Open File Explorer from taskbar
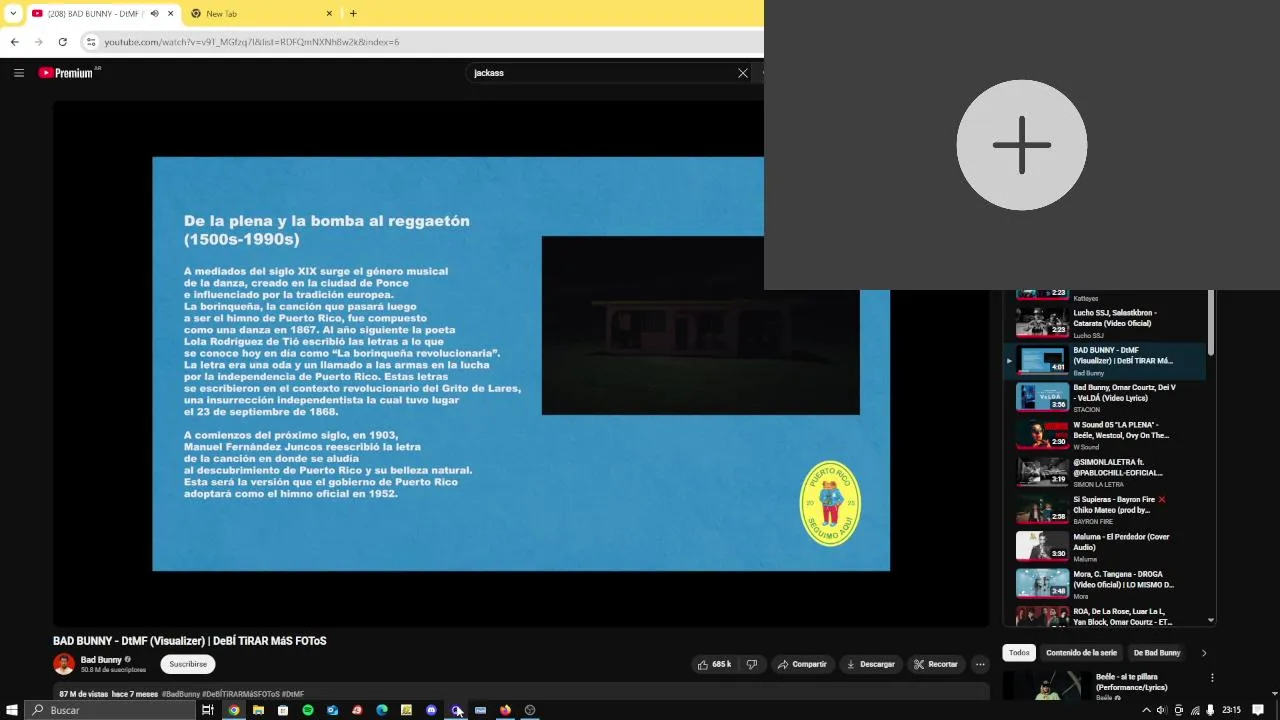The height and width of the screenshot is (720, 1280). click(x=258, y=710)
